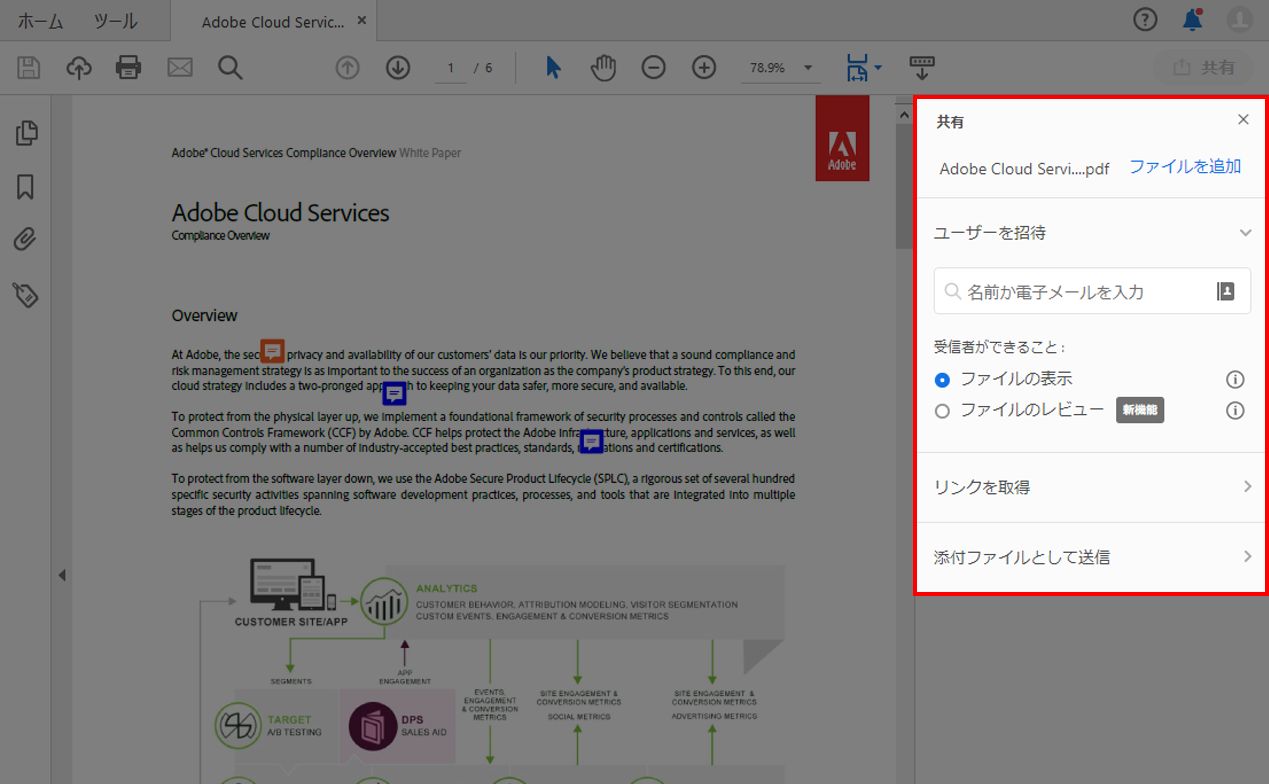
Task: Open the bookmarks panel
Action: 25,186
